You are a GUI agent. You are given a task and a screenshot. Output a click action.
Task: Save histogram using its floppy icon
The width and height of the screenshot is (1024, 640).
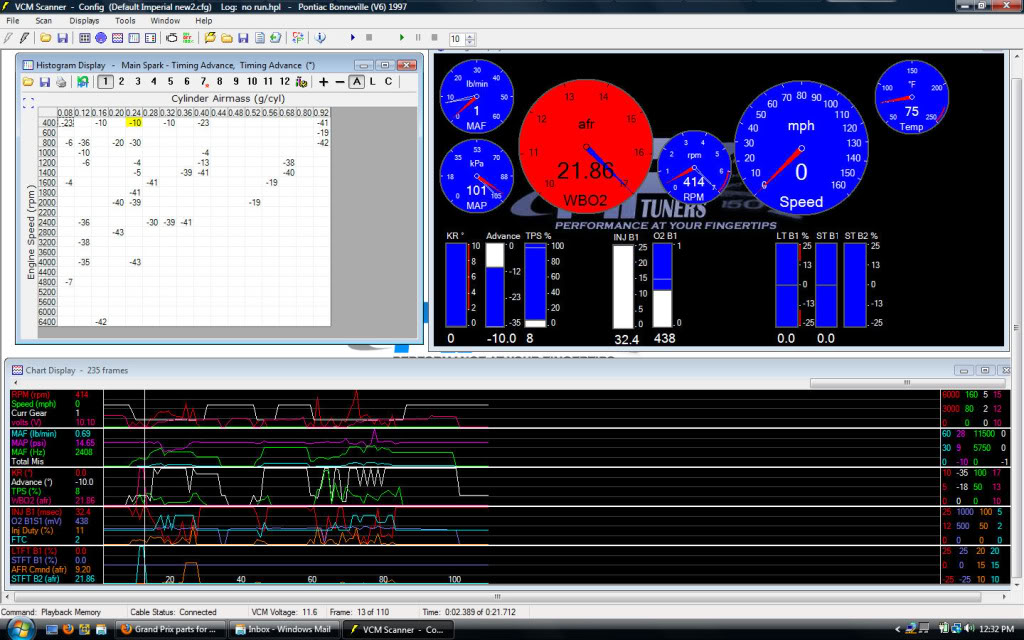(x=44, y=82)
